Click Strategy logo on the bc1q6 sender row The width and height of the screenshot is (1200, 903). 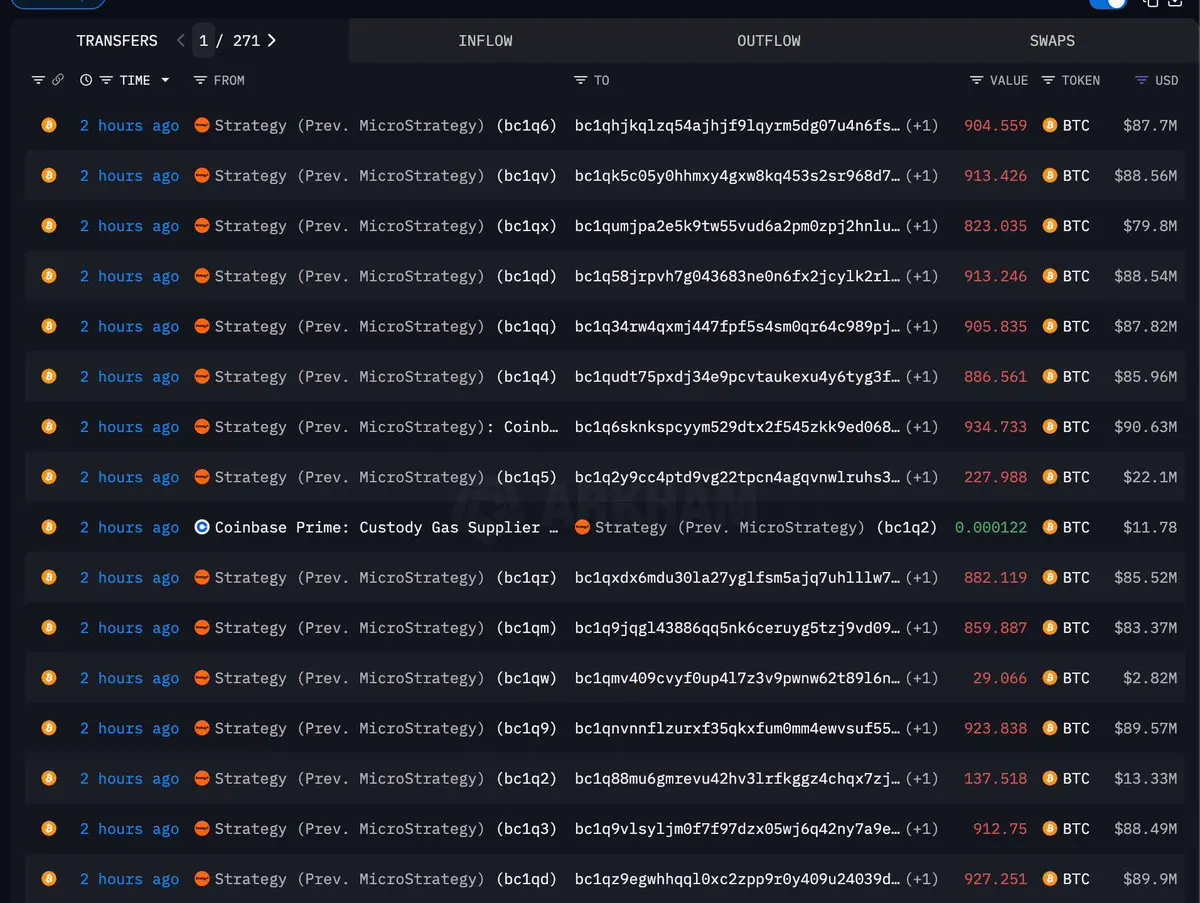202,125
